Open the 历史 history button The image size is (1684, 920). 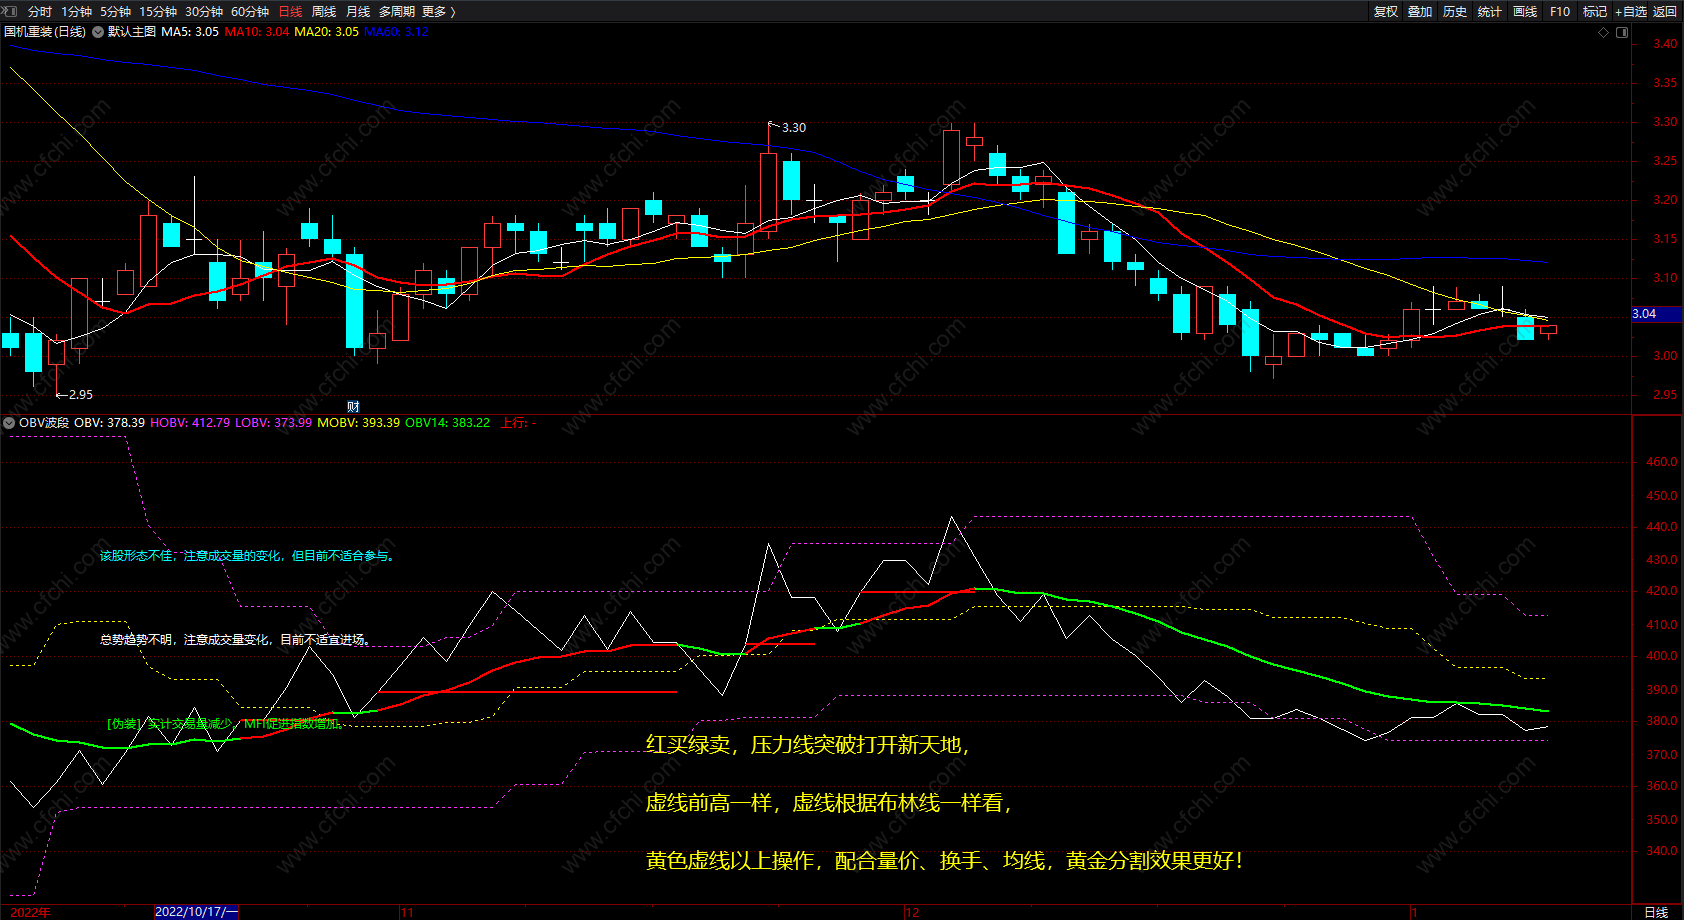(1455, 12)
